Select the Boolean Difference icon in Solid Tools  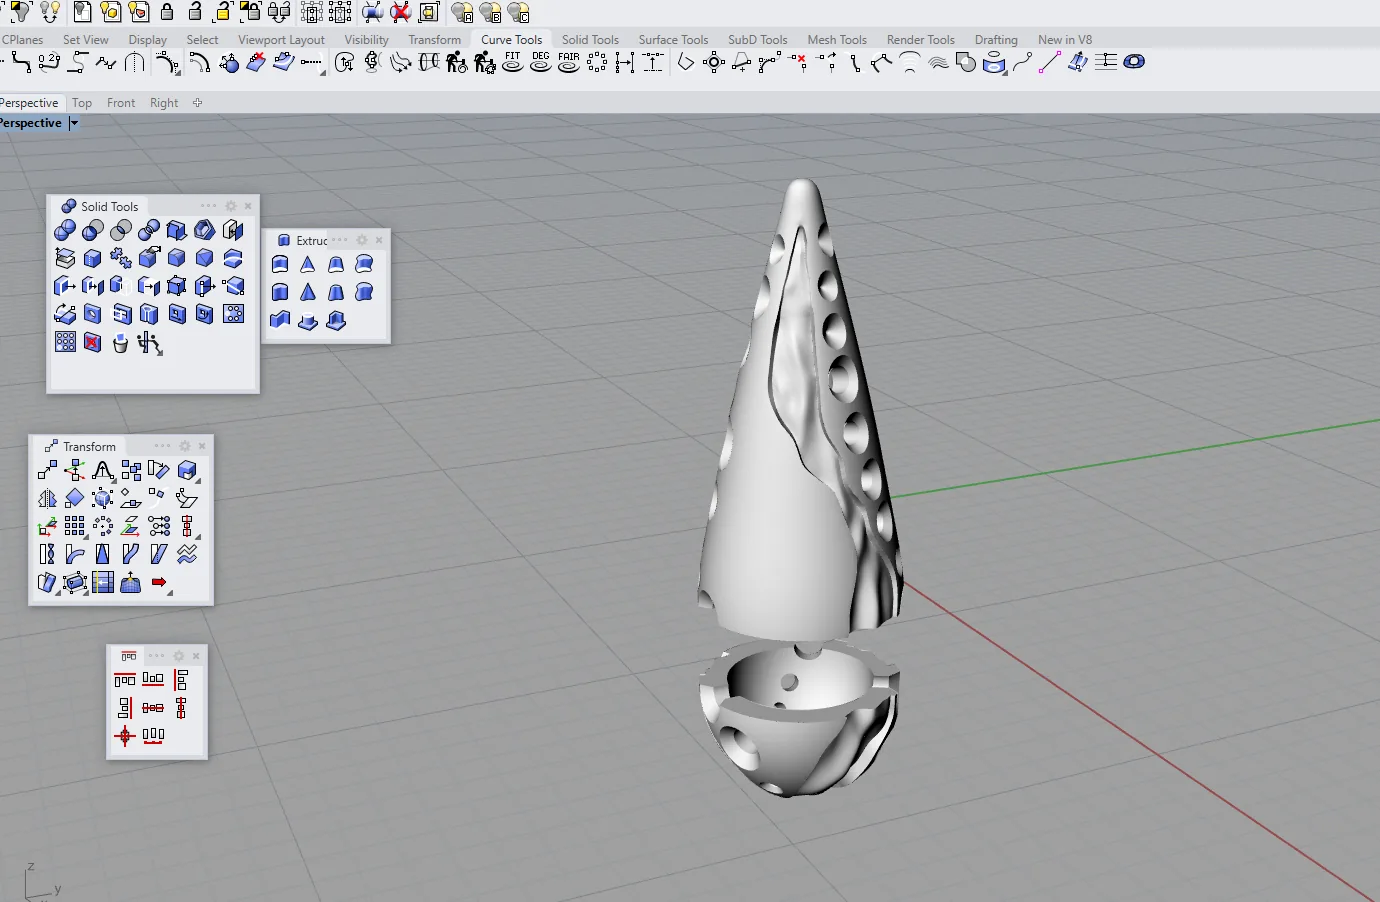coord(93,231)
